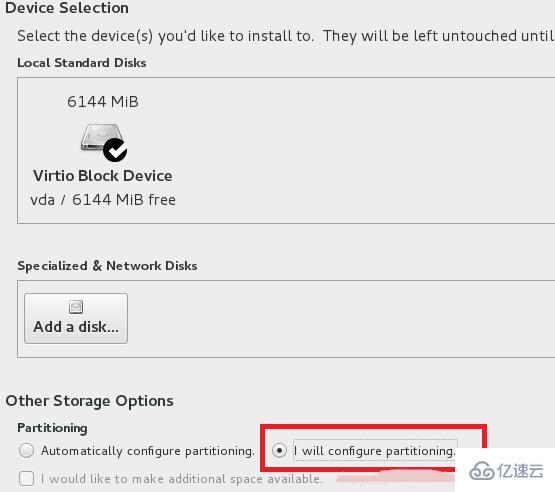Click the Device Selection title

coord(67,8)
